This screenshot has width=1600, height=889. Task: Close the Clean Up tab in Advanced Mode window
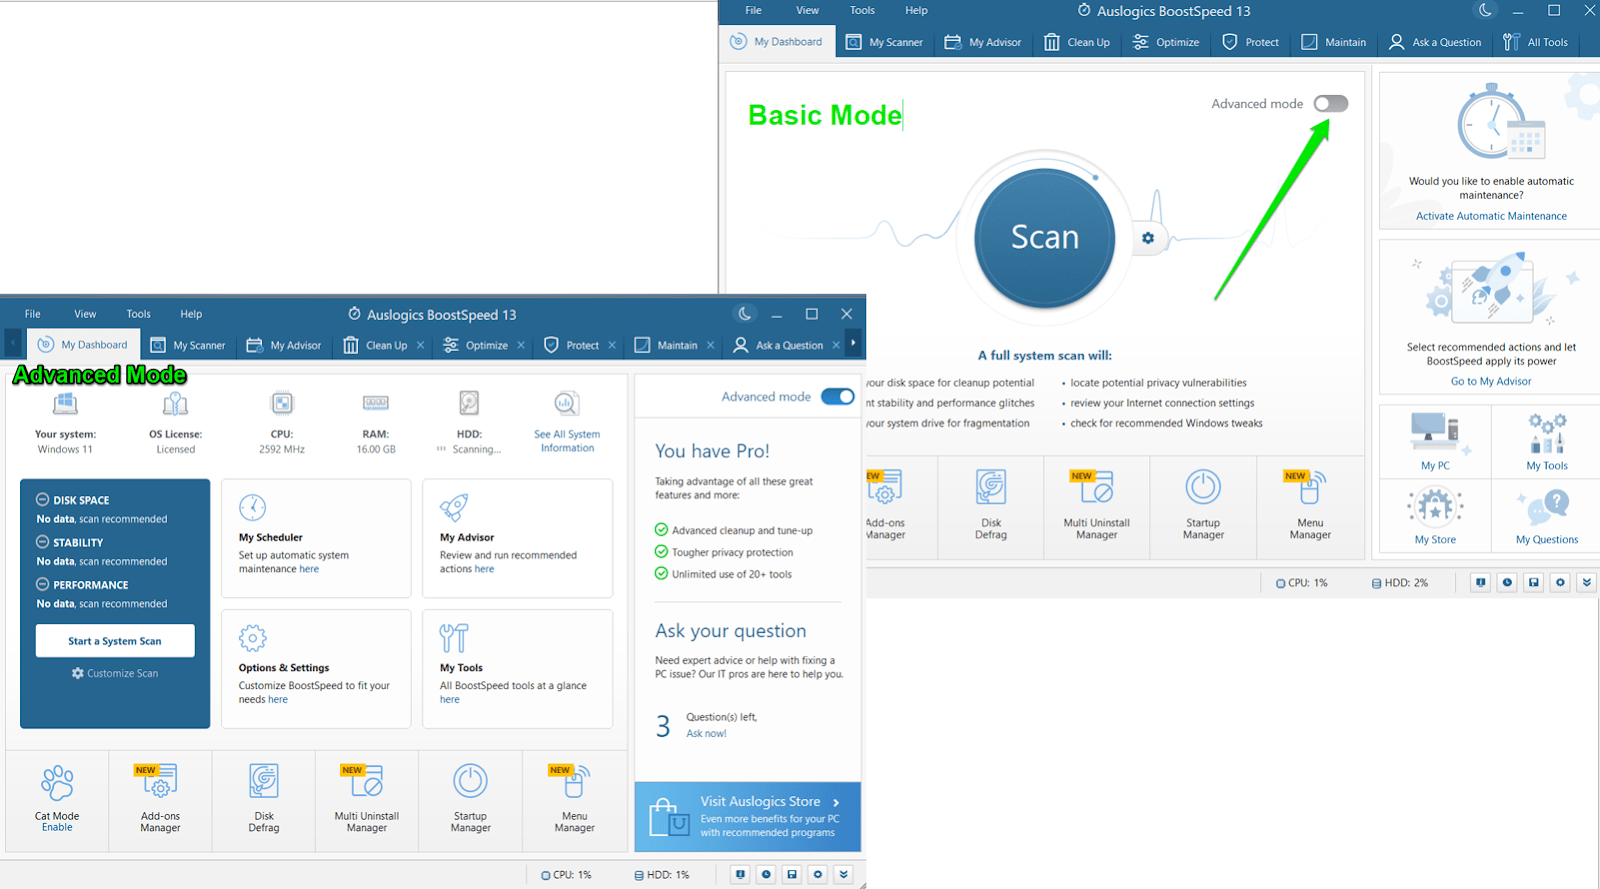point(420,345)
